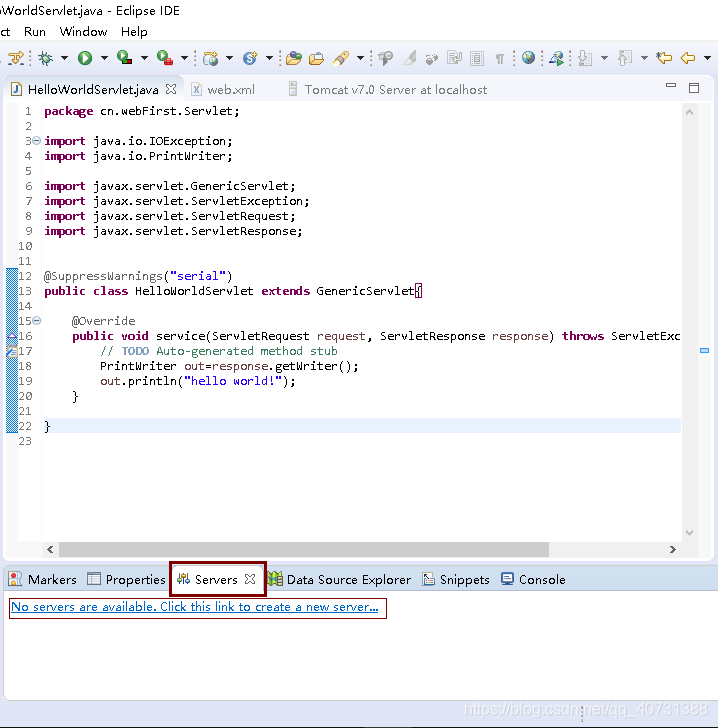Click the New Servlet icon

(250, 58)
